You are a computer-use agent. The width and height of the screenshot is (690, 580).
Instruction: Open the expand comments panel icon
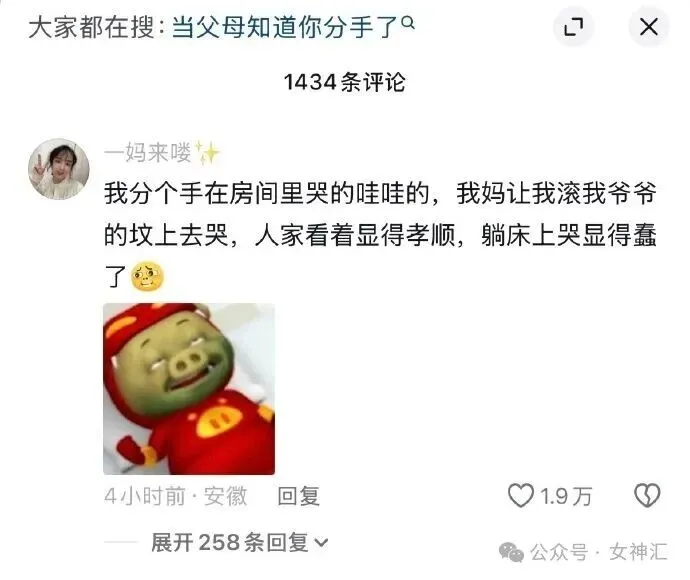pyautogui.click(x=573, y=27)
